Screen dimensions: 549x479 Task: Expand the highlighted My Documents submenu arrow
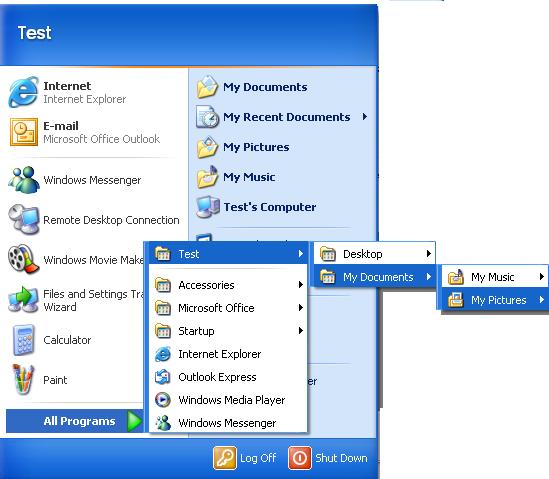point(429,277)
